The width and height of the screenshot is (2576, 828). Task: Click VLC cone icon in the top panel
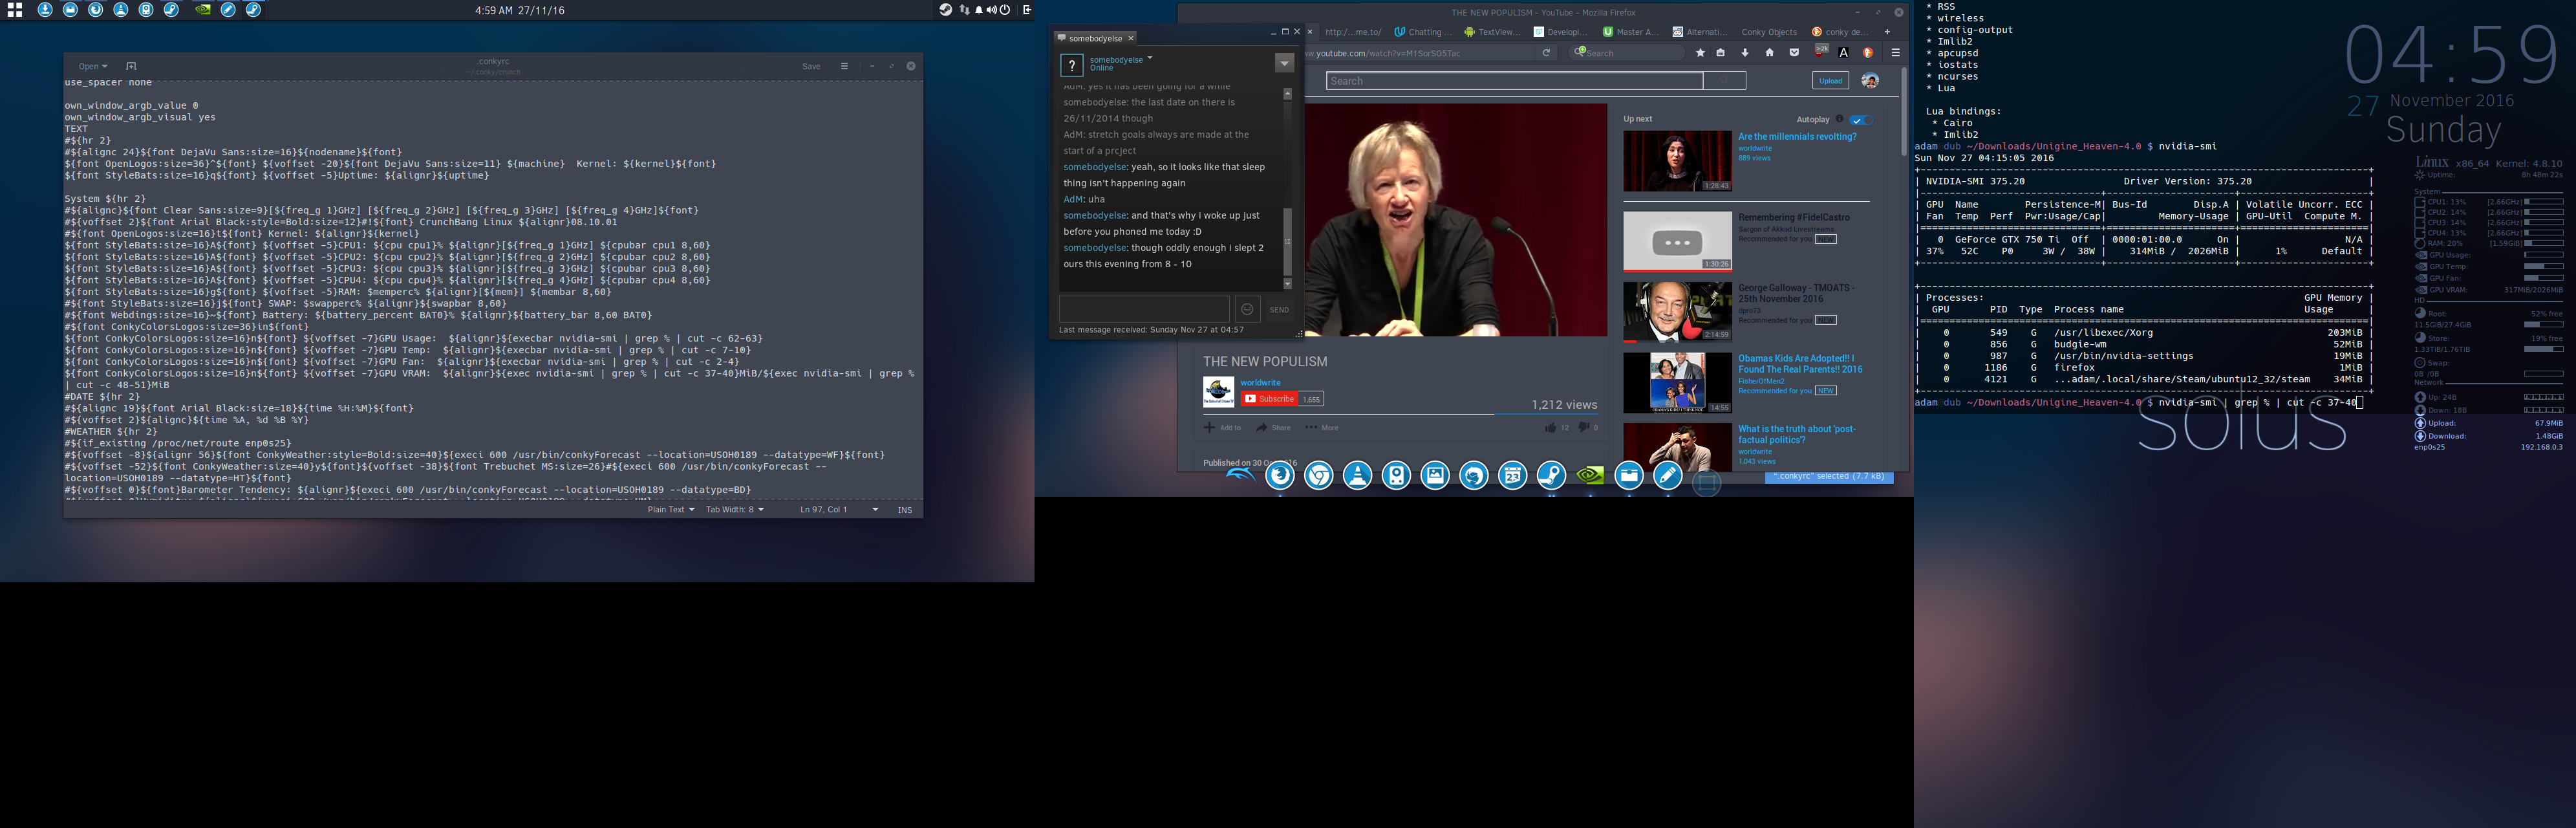point(121,10)
